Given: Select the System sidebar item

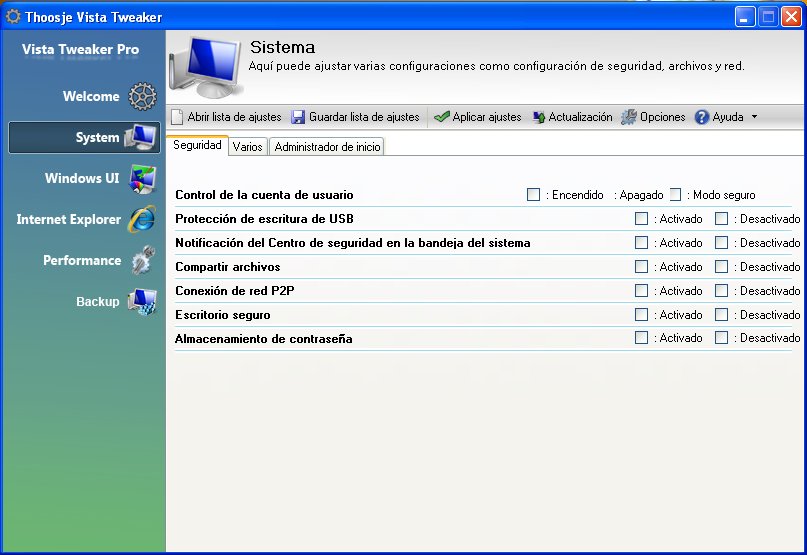Looking at the screenshot, I should pos(84,137).
